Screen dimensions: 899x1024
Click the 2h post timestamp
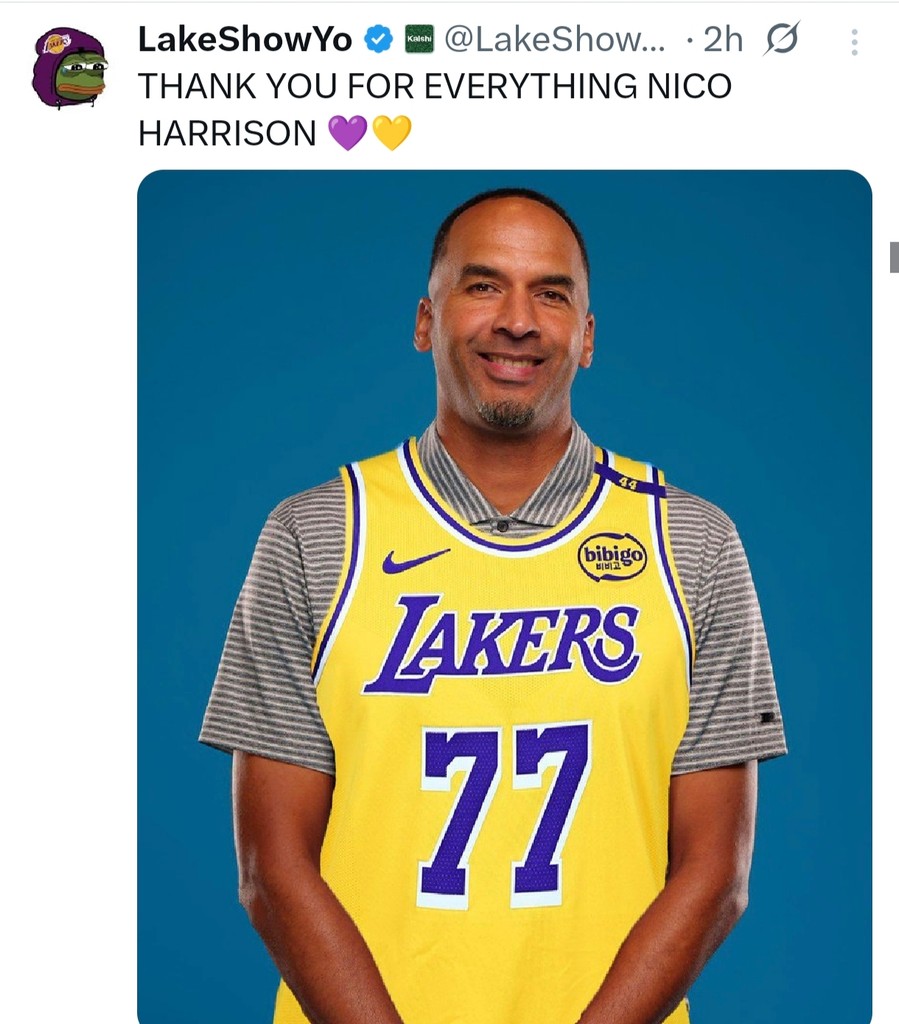tap(723, 40)
